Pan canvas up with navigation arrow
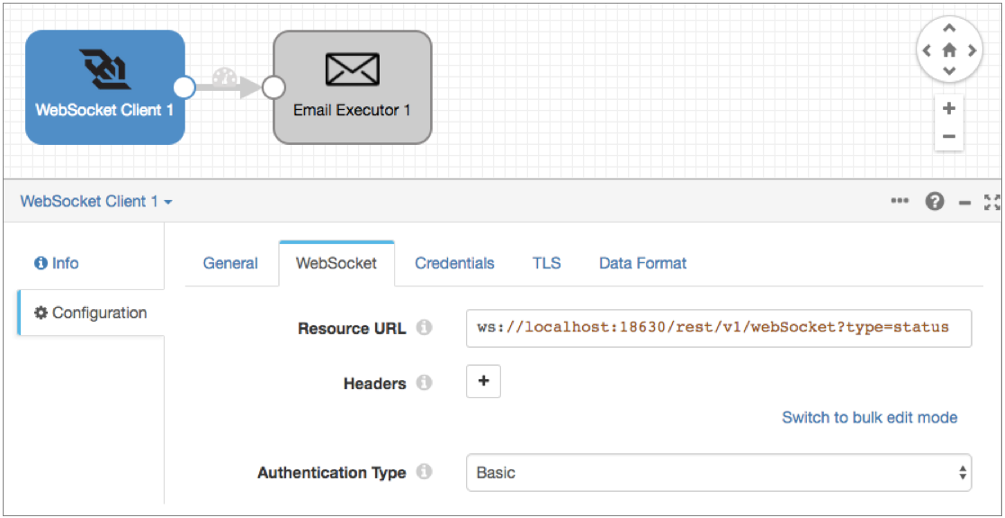 pyautogui.click(x=949, y=28)
